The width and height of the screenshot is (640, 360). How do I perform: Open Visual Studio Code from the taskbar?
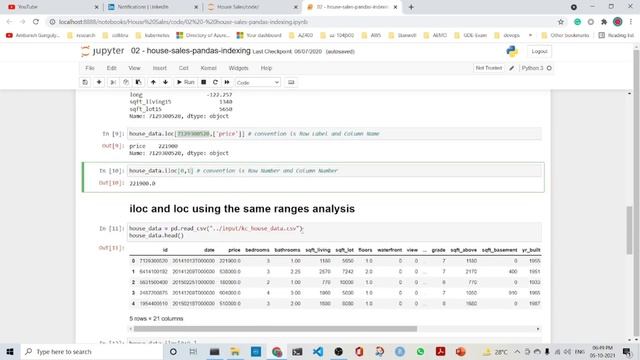318,351
